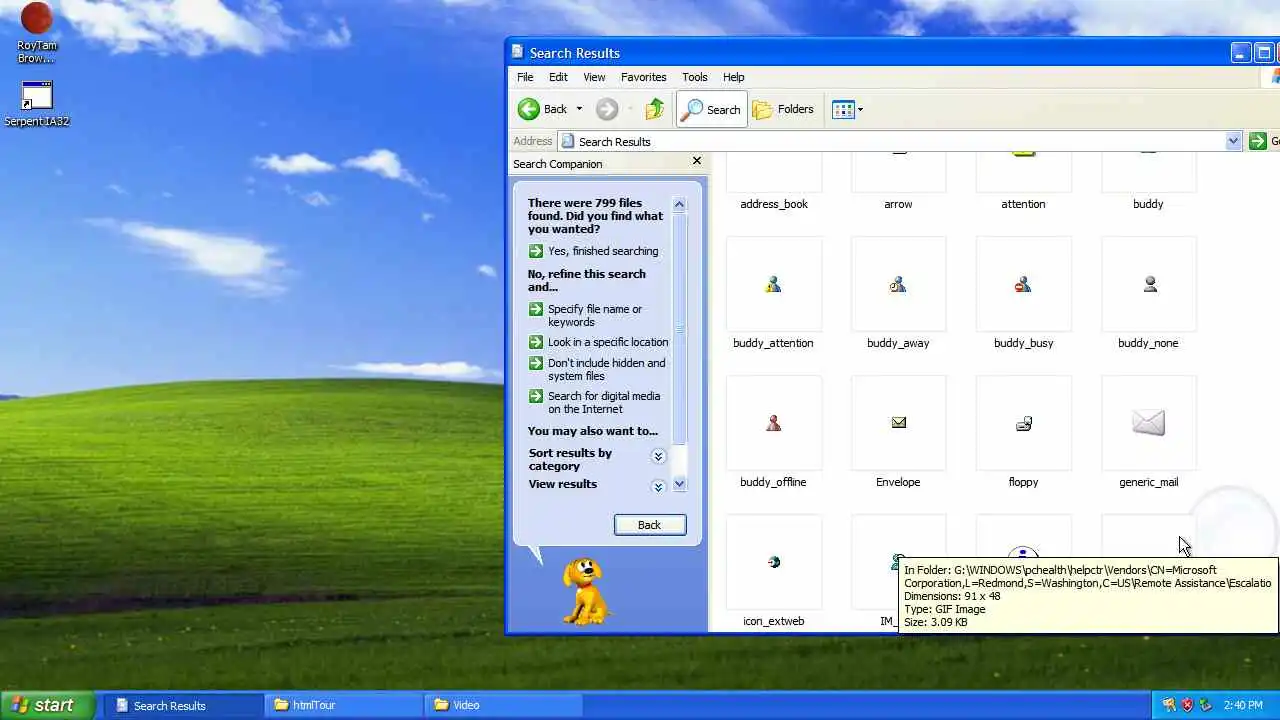Select the buddy_busy image file

click(x=1023, y=285)
